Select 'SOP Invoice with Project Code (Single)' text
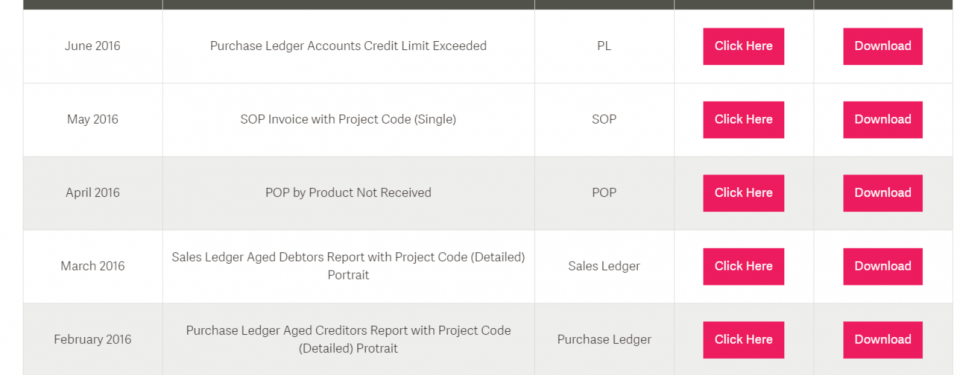 348,119
